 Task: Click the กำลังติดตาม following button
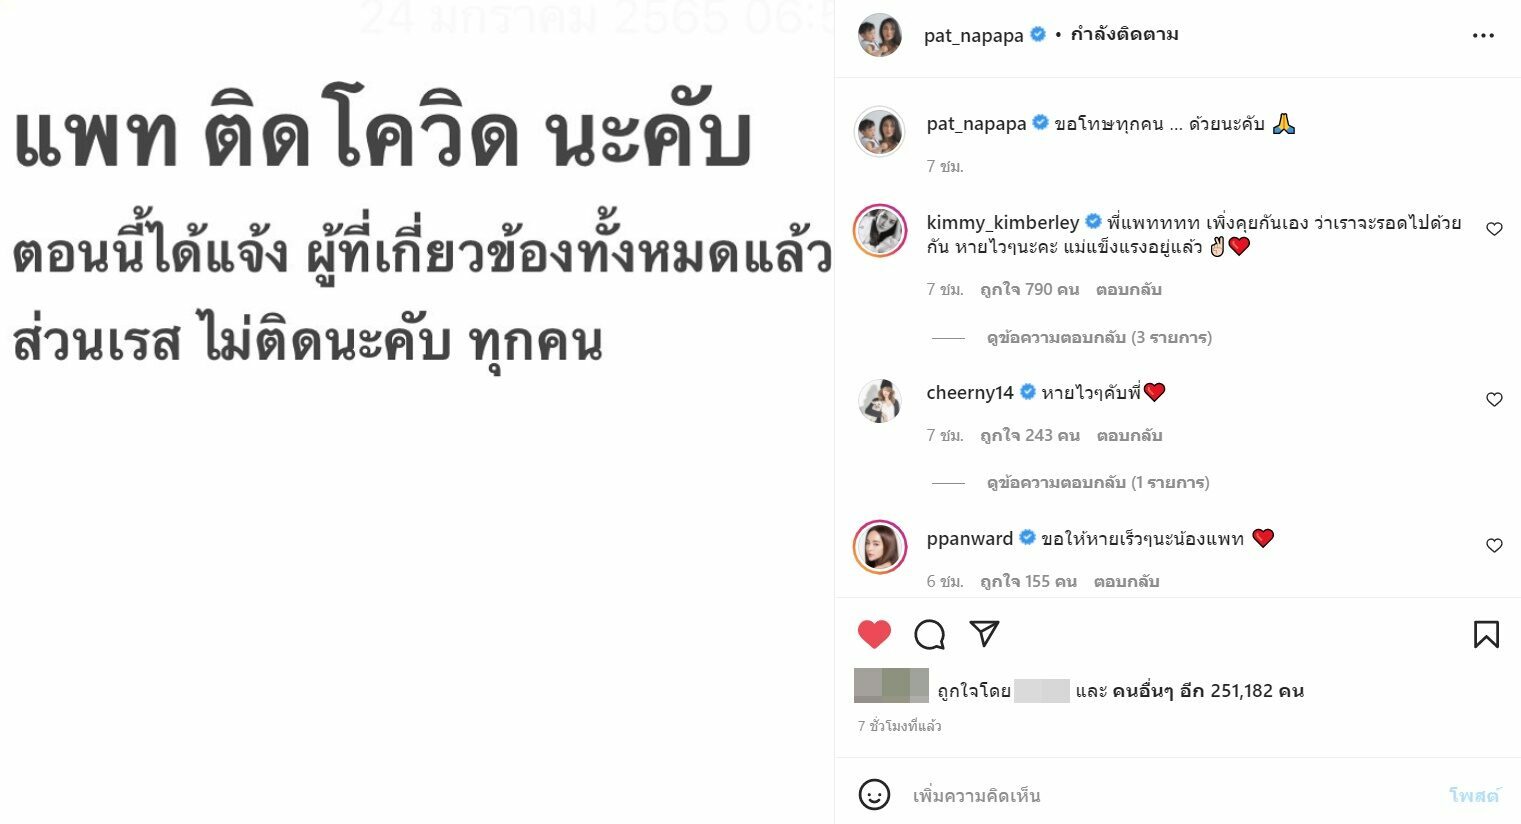[x=1124, y=34]
